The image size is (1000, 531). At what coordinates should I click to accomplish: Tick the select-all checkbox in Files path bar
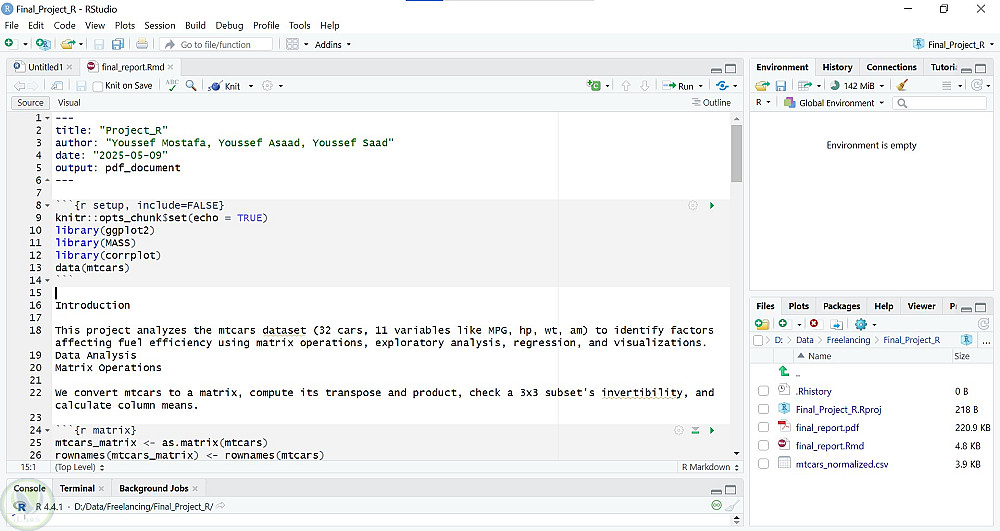pyautogui.click(x=758, y=340)
